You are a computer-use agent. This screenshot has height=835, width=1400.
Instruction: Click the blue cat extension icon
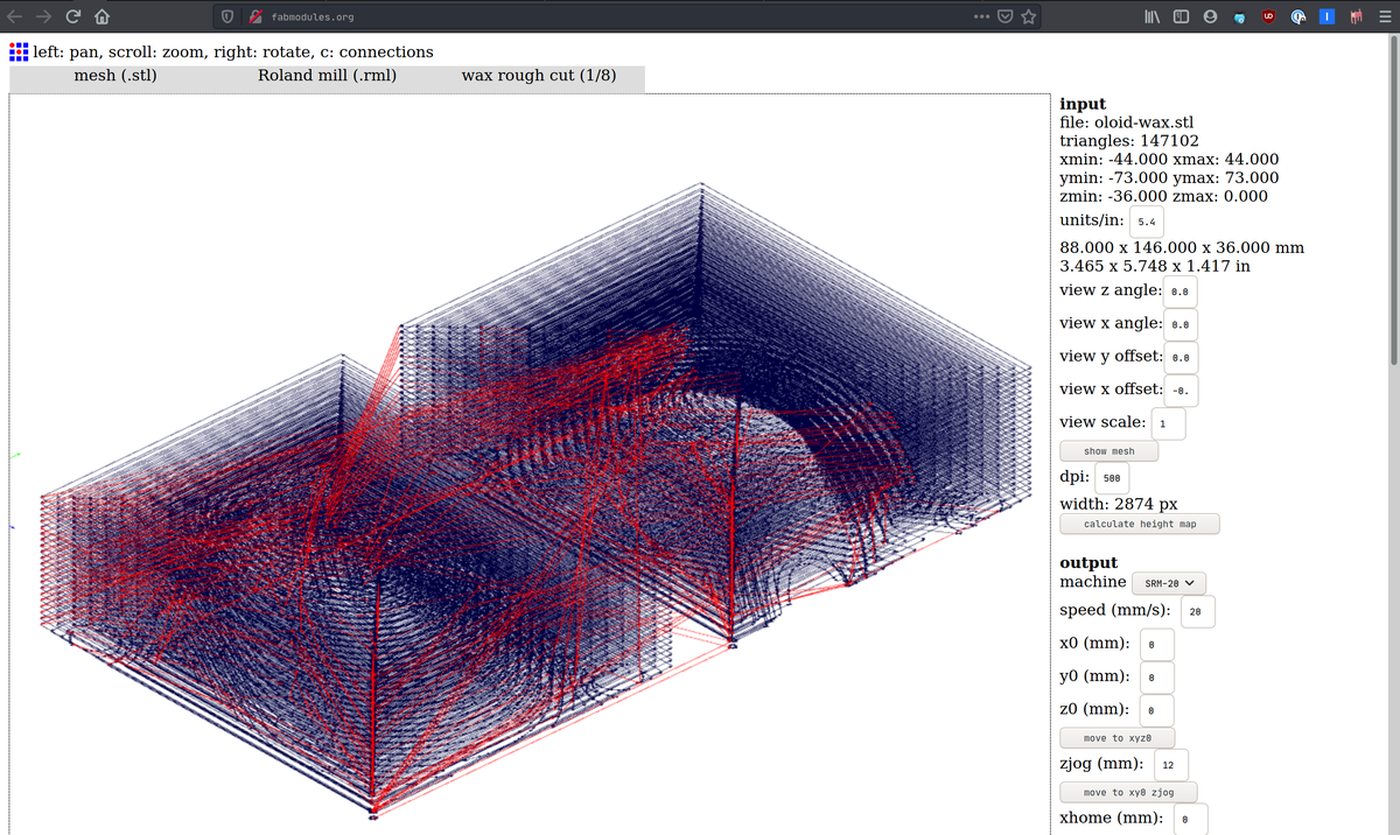tap(1239, 17)
